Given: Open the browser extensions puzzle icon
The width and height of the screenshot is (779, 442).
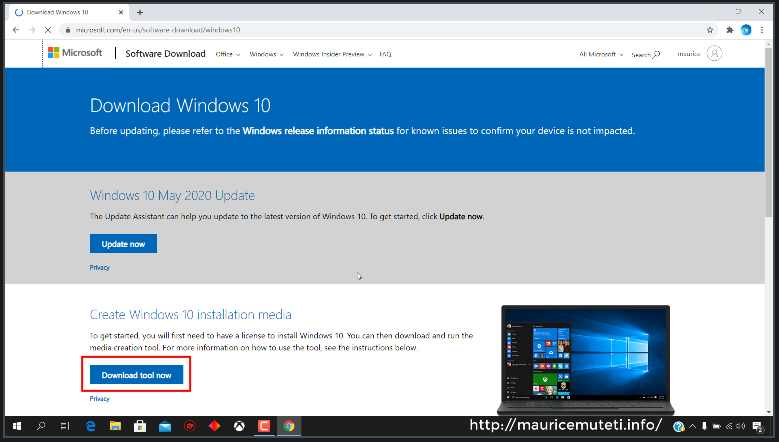Looking at the screenshot, I should click(x=730, y=30).
